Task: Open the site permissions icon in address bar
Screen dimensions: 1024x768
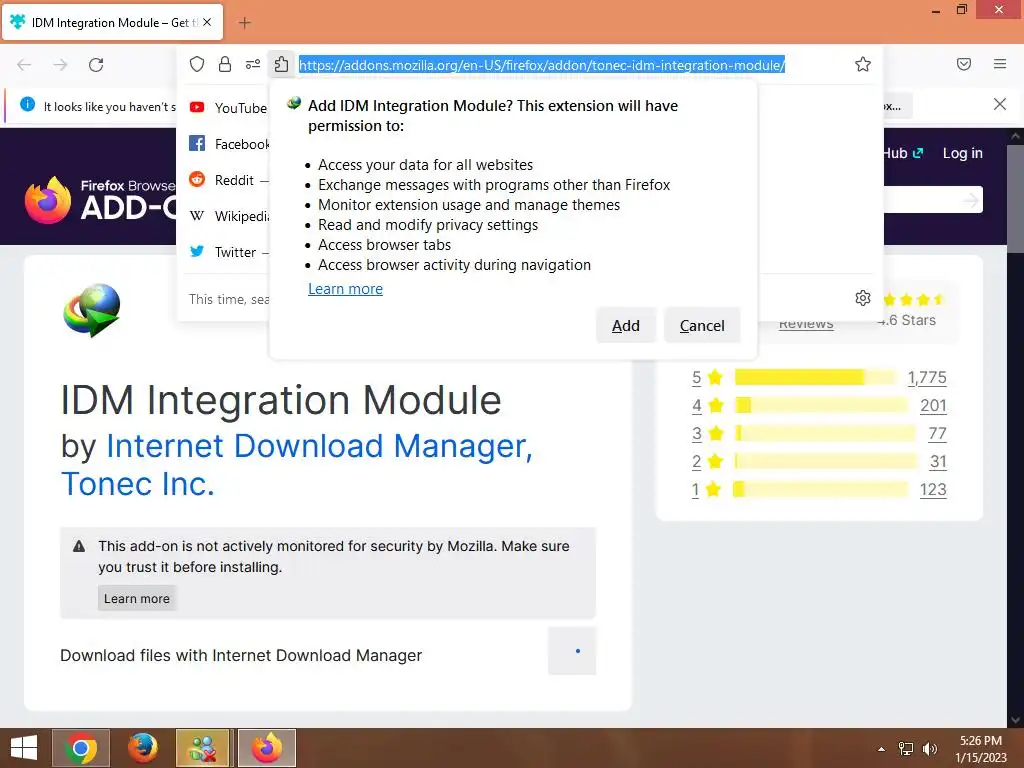Action: (253, 64)
